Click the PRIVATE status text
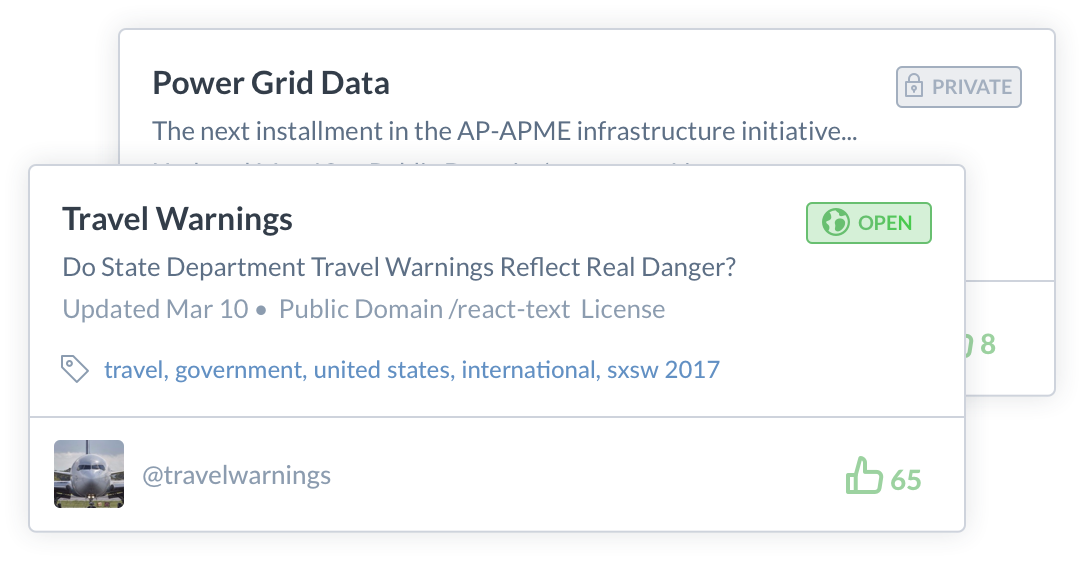This screenshot has height=562, width=1084. point(971,87)
